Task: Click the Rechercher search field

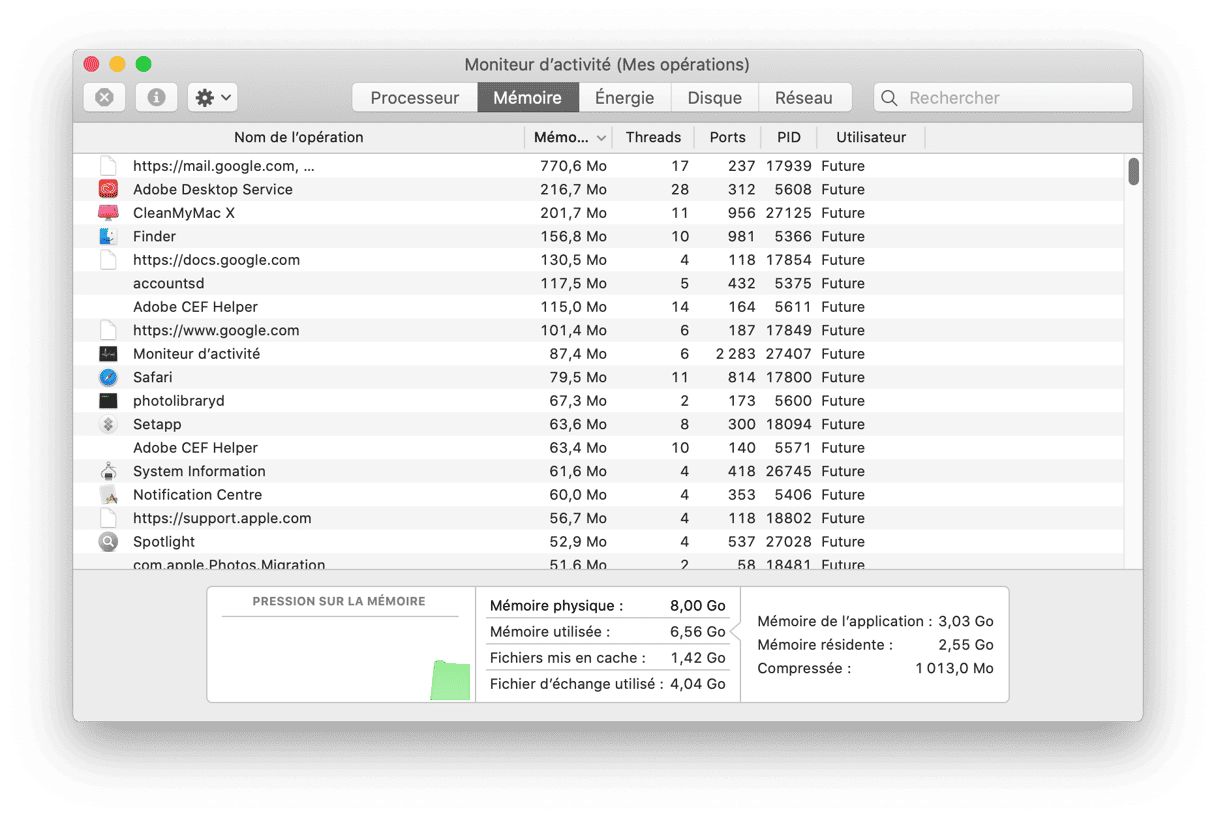Action: tap(1003, 98)
